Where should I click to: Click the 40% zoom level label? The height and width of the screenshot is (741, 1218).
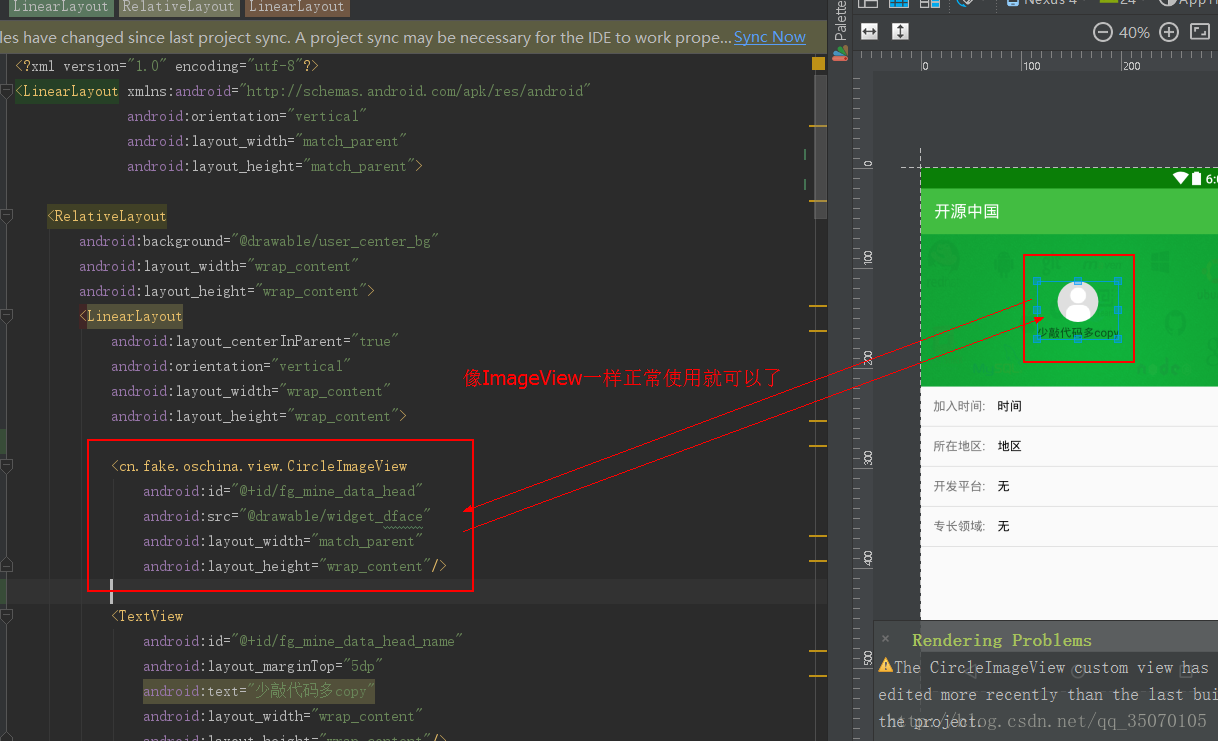1134,32
